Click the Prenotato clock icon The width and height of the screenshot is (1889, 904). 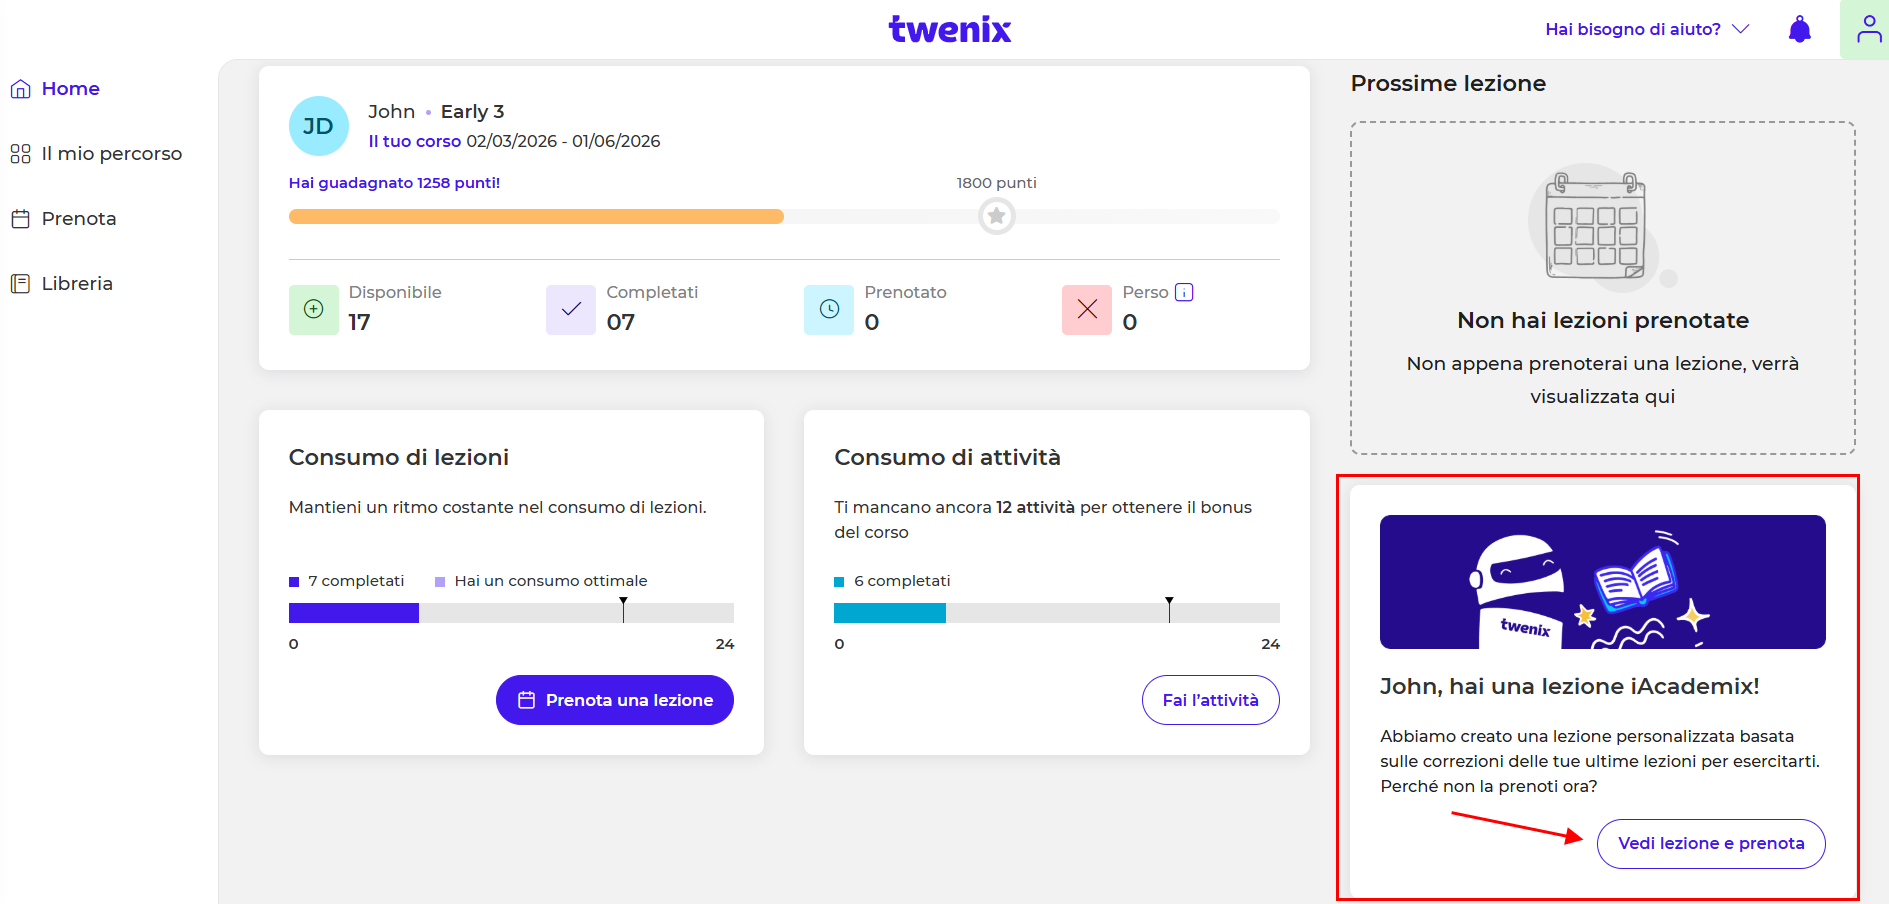tap(829, 309)
